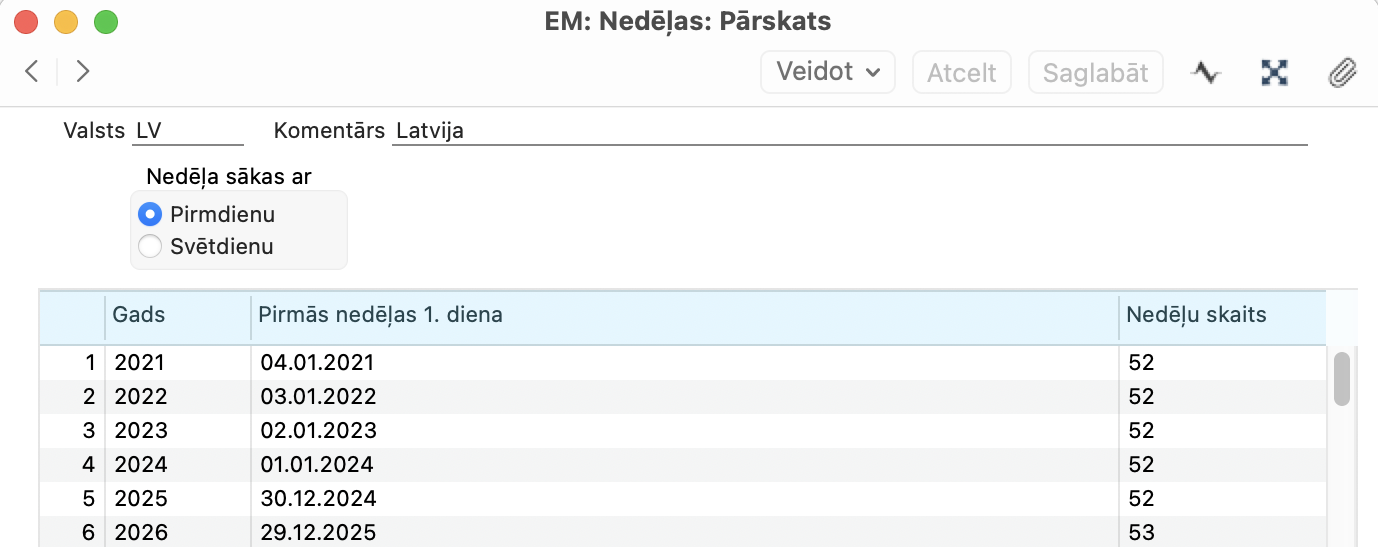Click the Pirmās nedēļas 1. diena header
The width and height of the screenshot is (1378, 547).
point(685,316)
